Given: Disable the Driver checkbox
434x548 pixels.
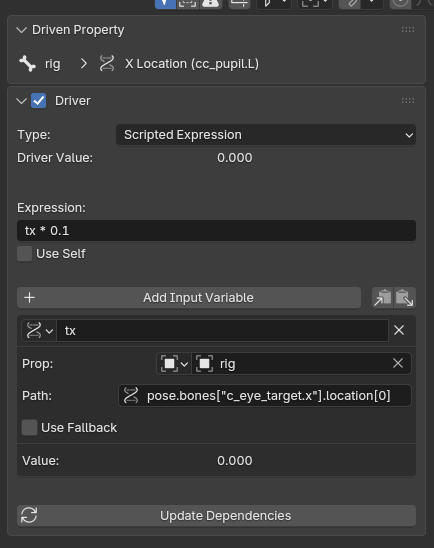Looking at the screenshot, I should pos(38,101).
